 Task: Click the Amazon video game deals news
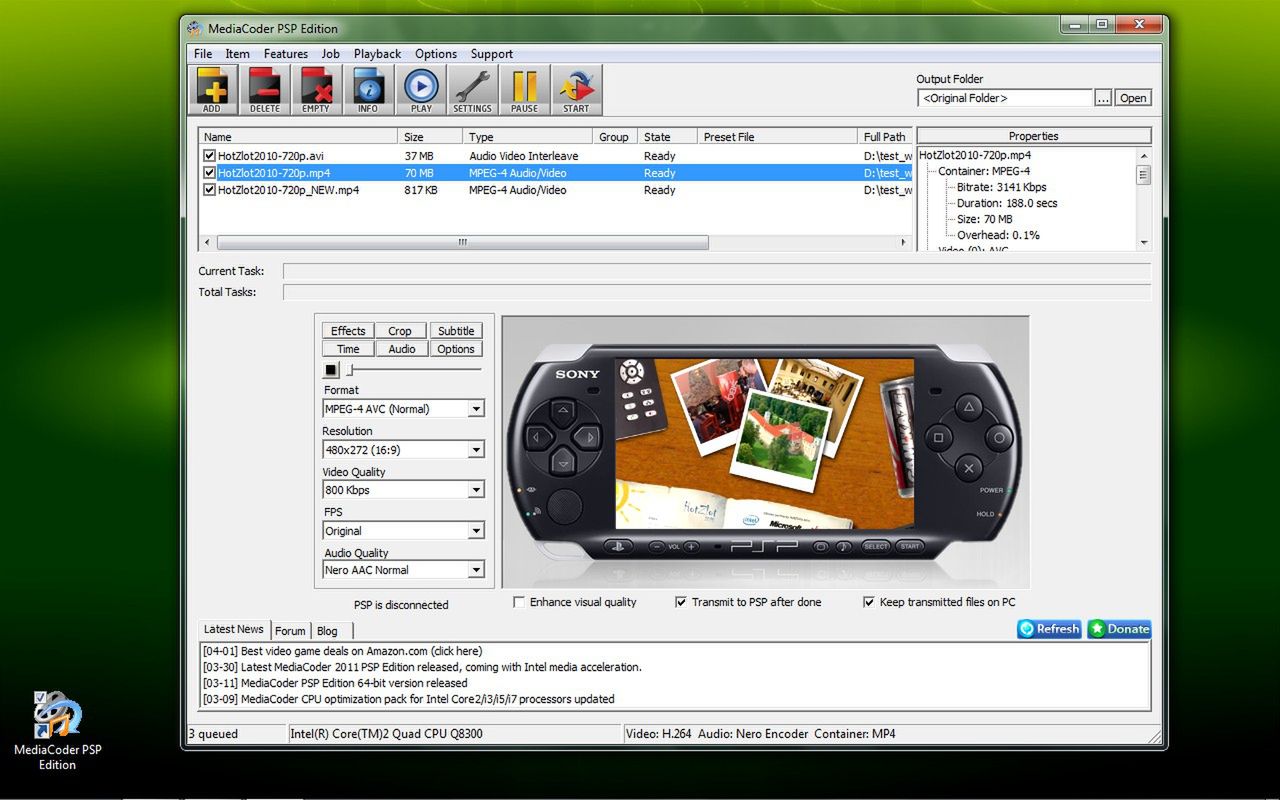point(342,651)
